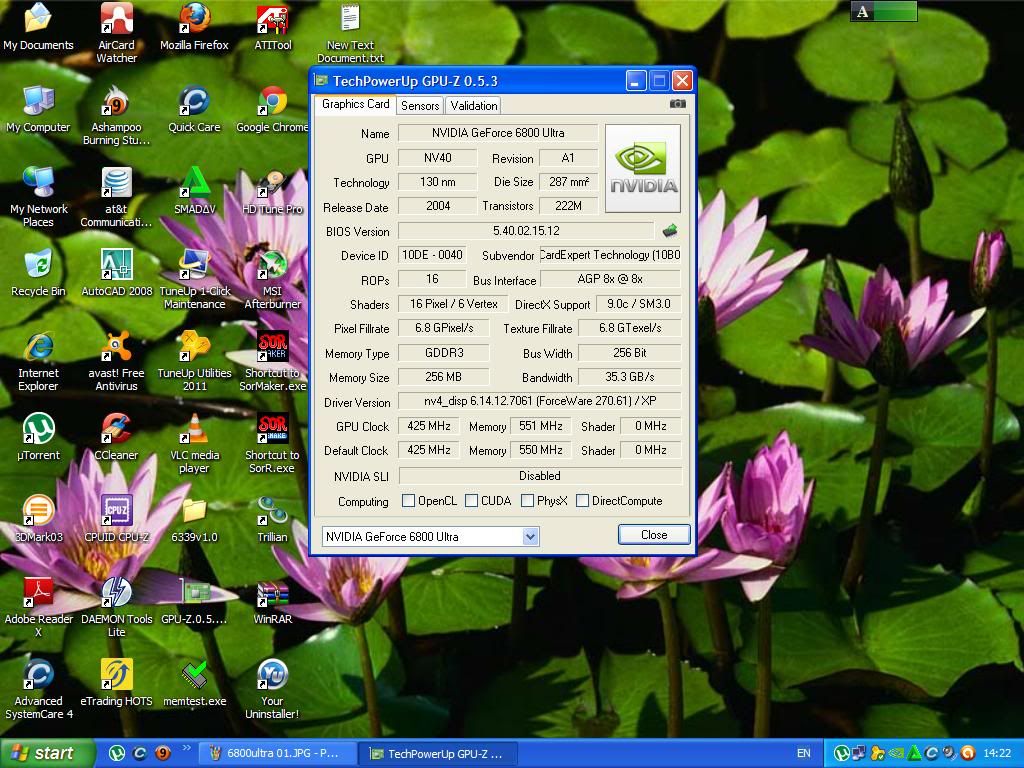Enable the DirectCompute checkbox

[x=582, y=501]
